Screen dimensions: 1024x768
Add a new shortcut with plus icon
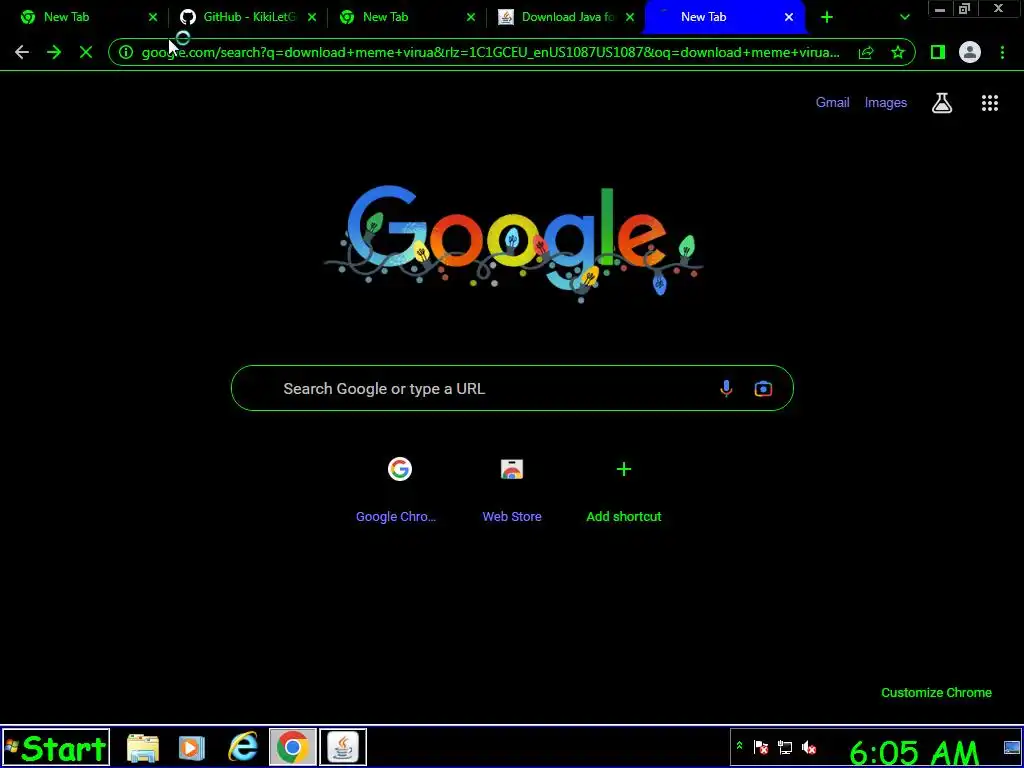624,490
